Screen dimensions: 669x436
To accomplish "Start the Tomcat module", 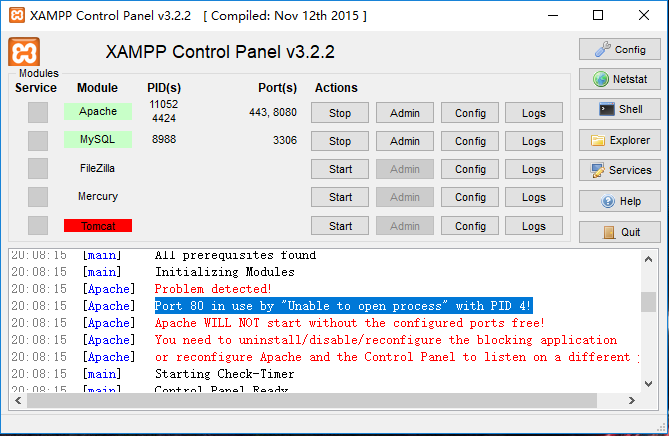I will pyautogui.click(x=340, y=226).
